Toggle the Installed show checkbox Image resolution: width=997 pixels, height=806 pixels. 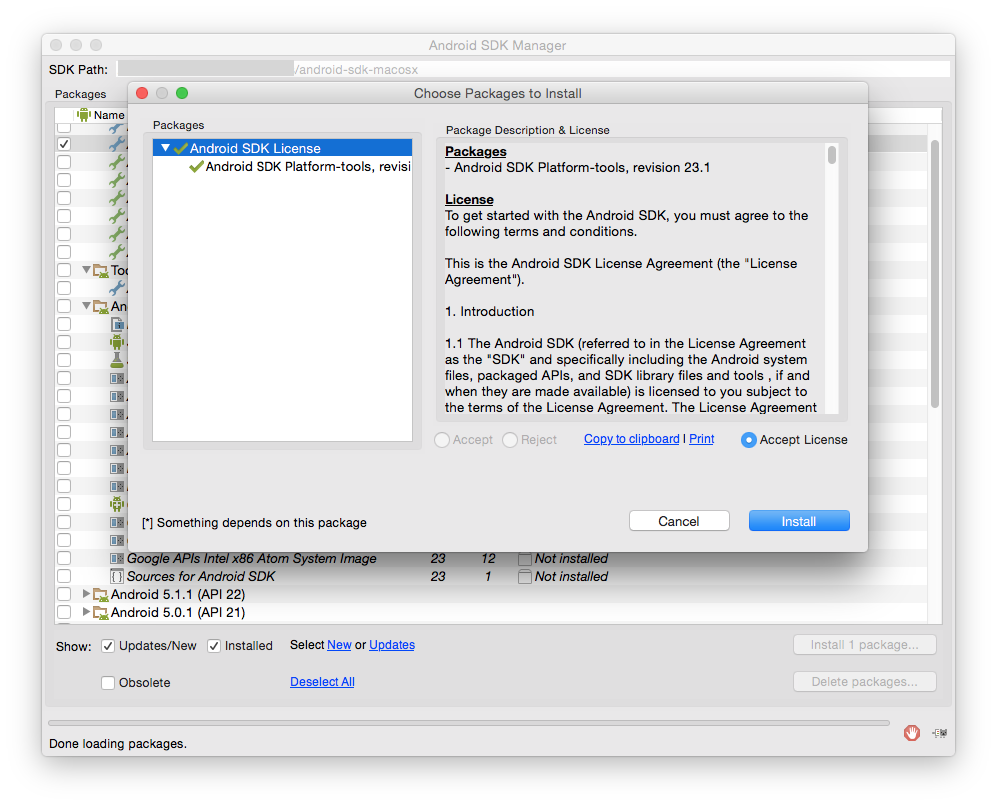214,646
